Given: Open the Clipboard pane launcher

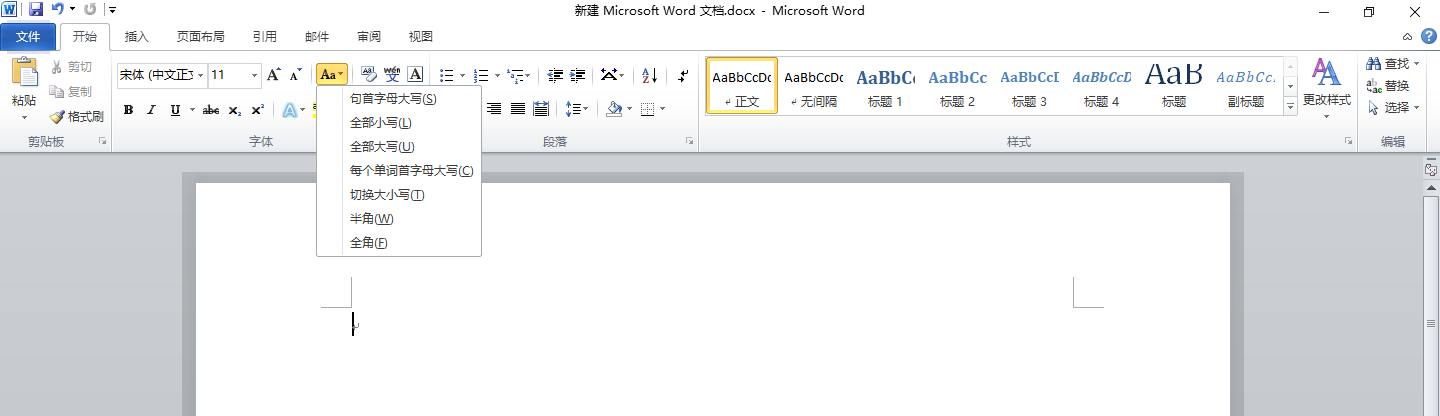Looking at the screenshot, I should point(102,142).
